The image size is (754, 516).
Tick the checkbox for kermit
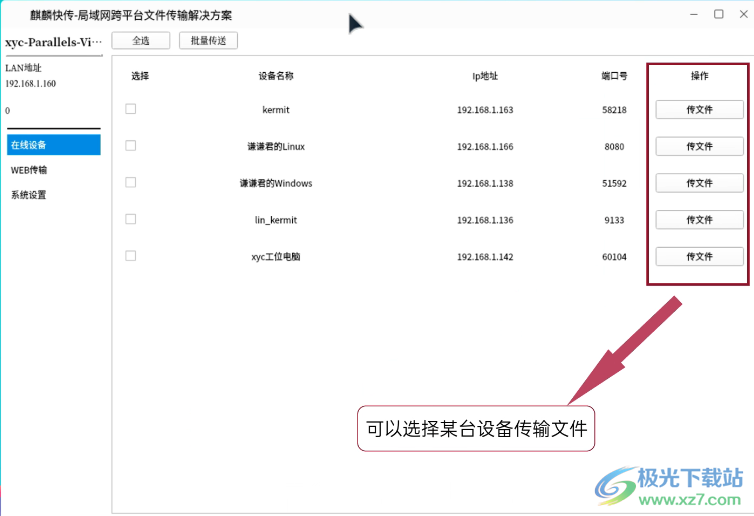pyautogui.click(x=130, y=109)
